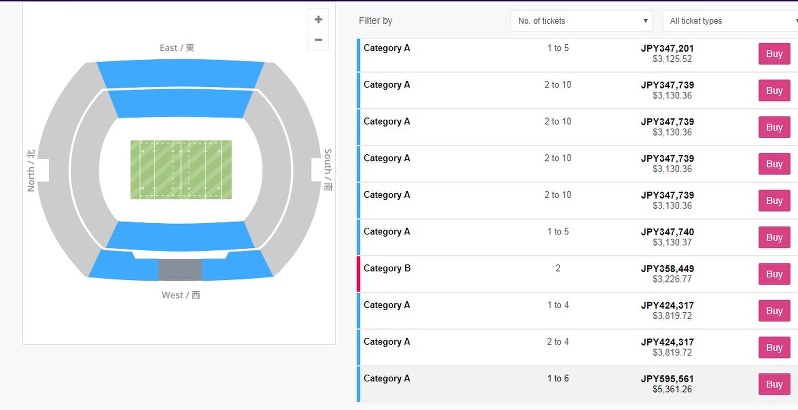
Task: Click the dark gray West center block
Action: tap(180, 270)
